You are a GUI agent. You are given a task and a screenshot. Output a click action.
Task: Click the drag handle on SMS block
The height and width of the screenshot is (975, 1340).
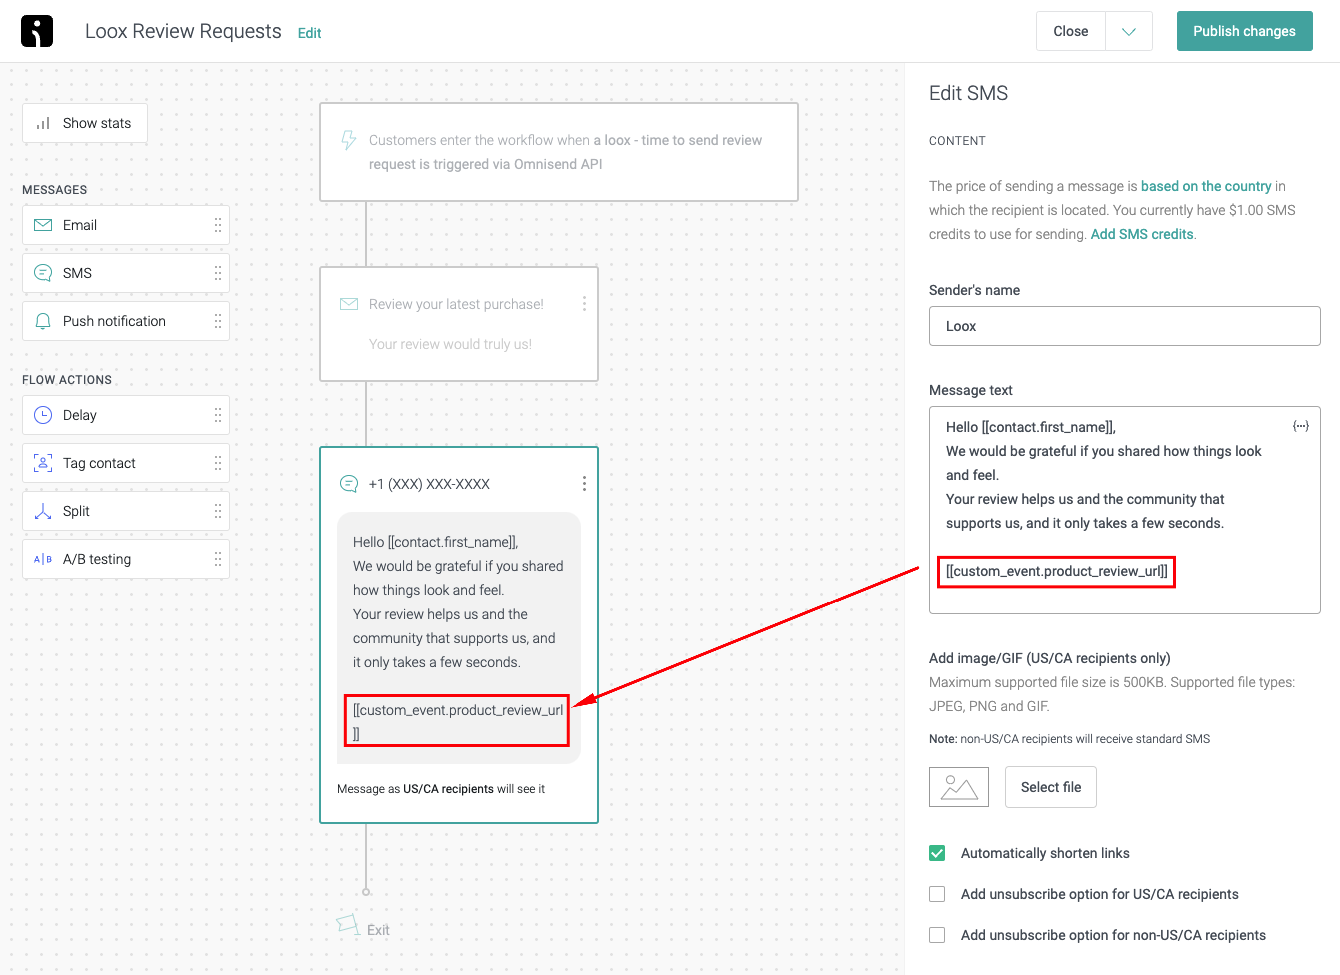218,273
